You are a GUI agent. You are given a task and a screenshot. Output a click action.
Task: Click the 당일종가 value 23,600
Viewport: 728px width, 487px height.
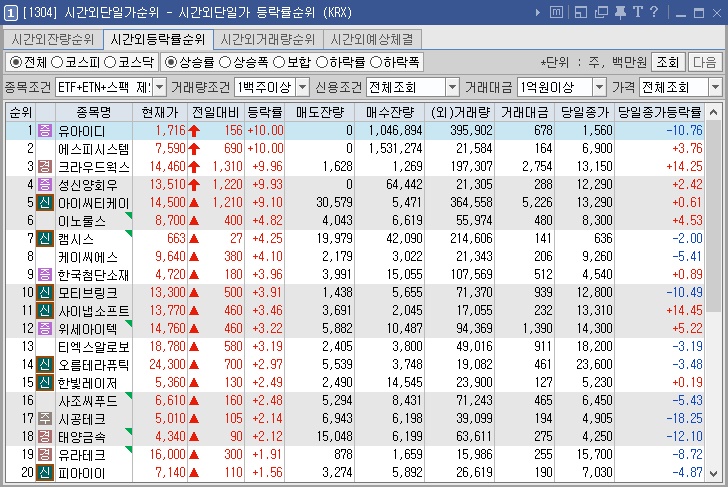pyautogui.click(x=594, y=364)
